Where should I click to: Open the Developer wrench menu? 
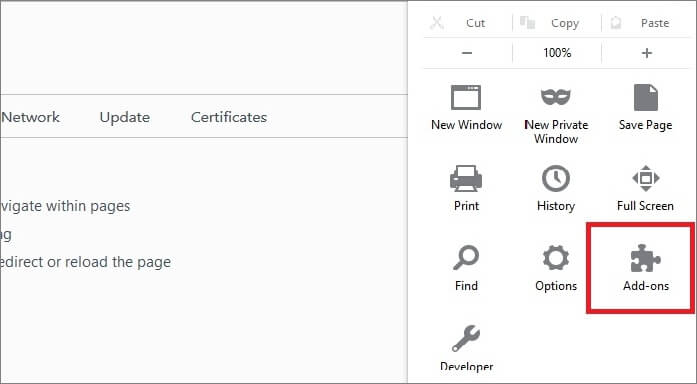tap(466, 348)
